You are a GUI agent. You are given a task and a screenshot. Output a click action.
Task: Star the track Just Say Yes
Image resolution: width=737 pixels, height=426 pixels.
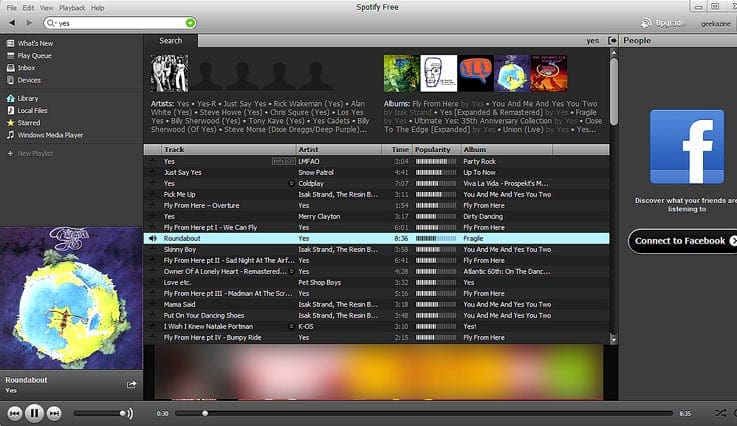click(153, 172)
